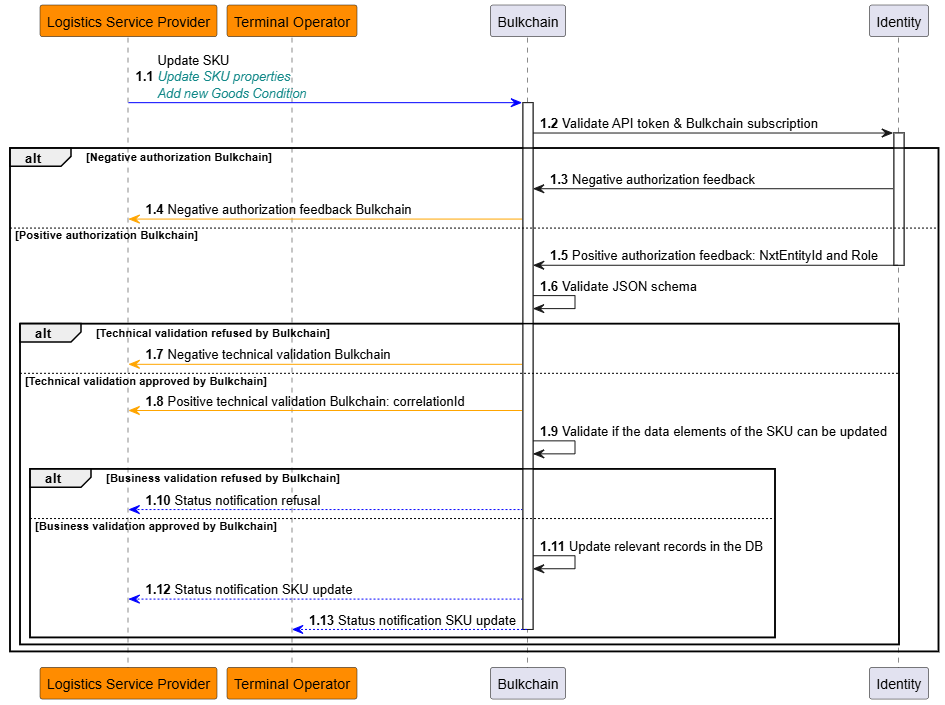
Task: Click the Bulkchain participant box at top
Action: [x=527, y=20]
